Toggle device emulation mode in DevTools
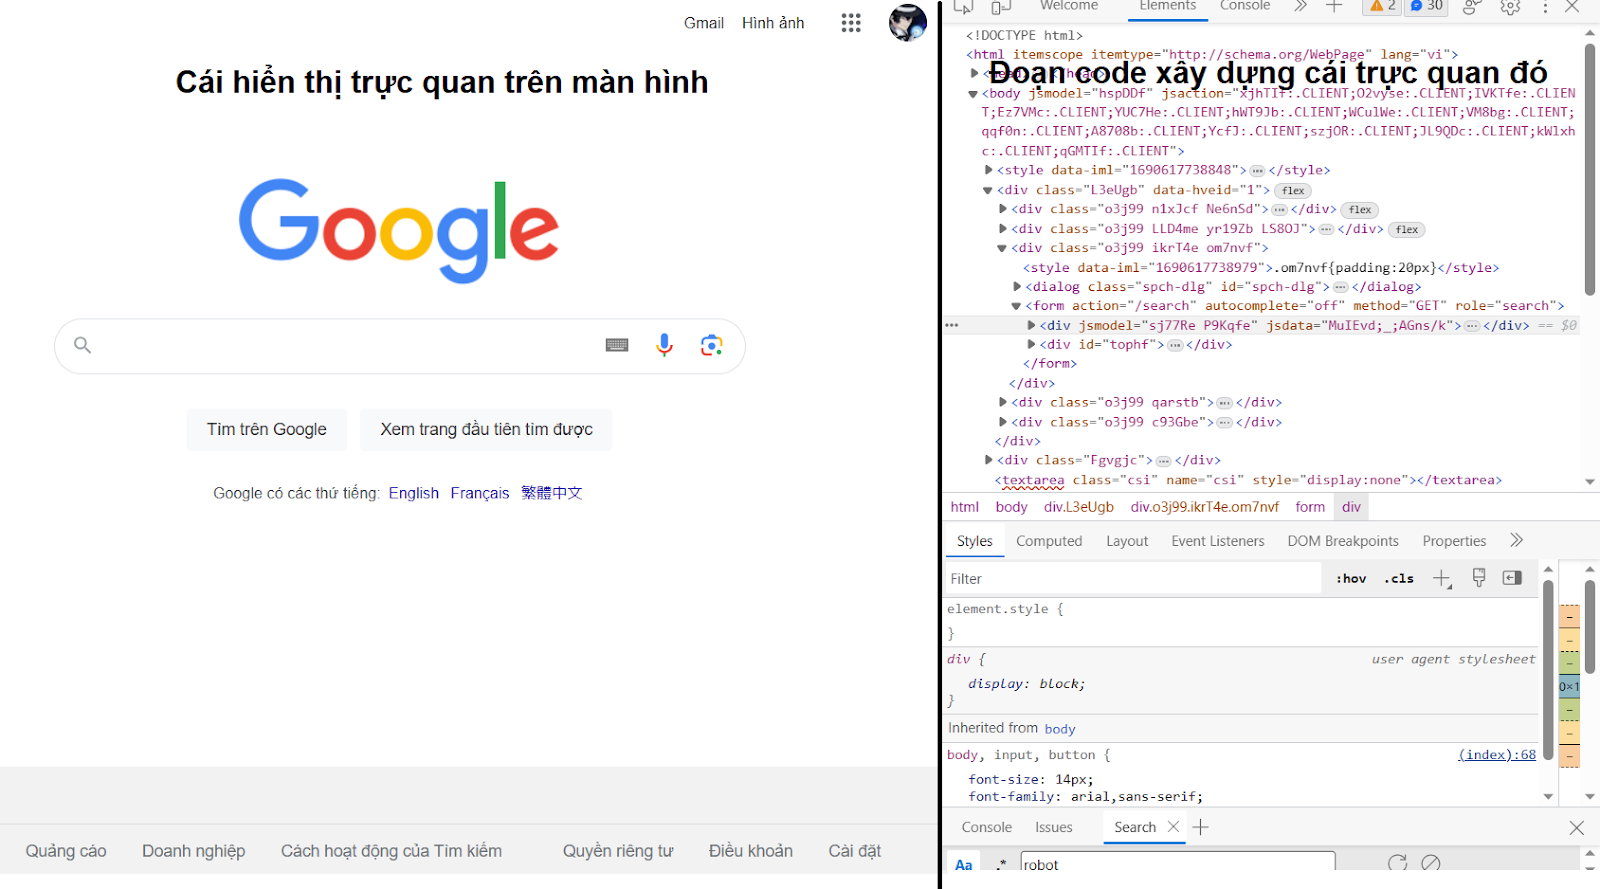Viewport: 1600px width, 889px height. coord(1000,7)
